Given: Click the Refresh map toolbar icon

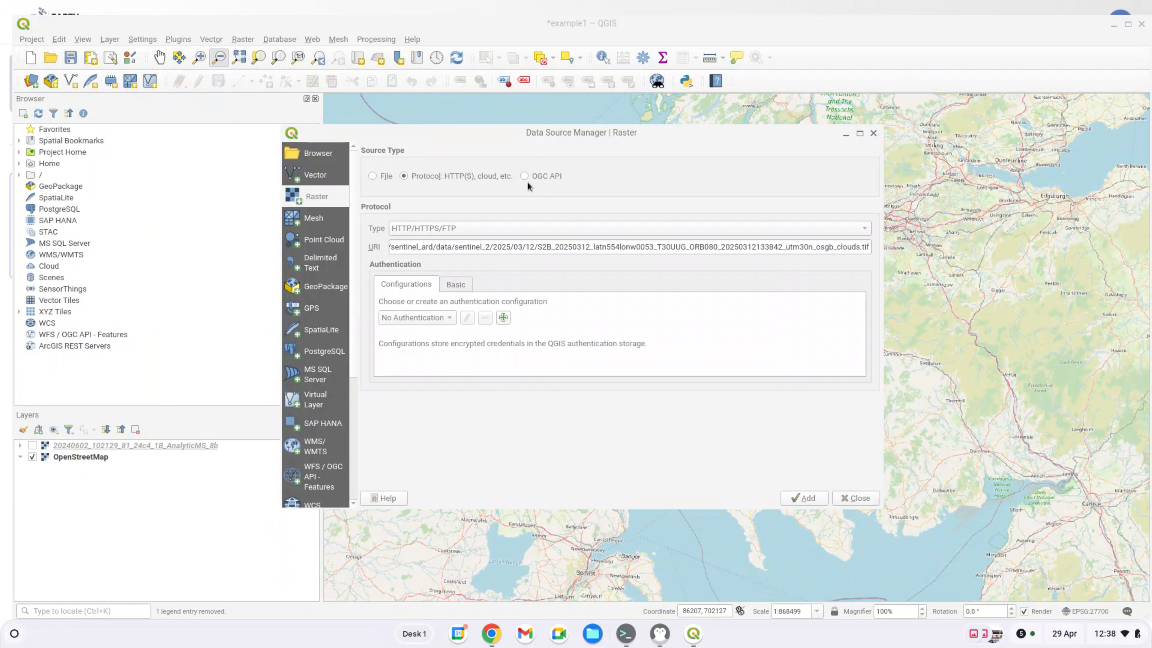Looking at the screenshot, I should [456, 58].
